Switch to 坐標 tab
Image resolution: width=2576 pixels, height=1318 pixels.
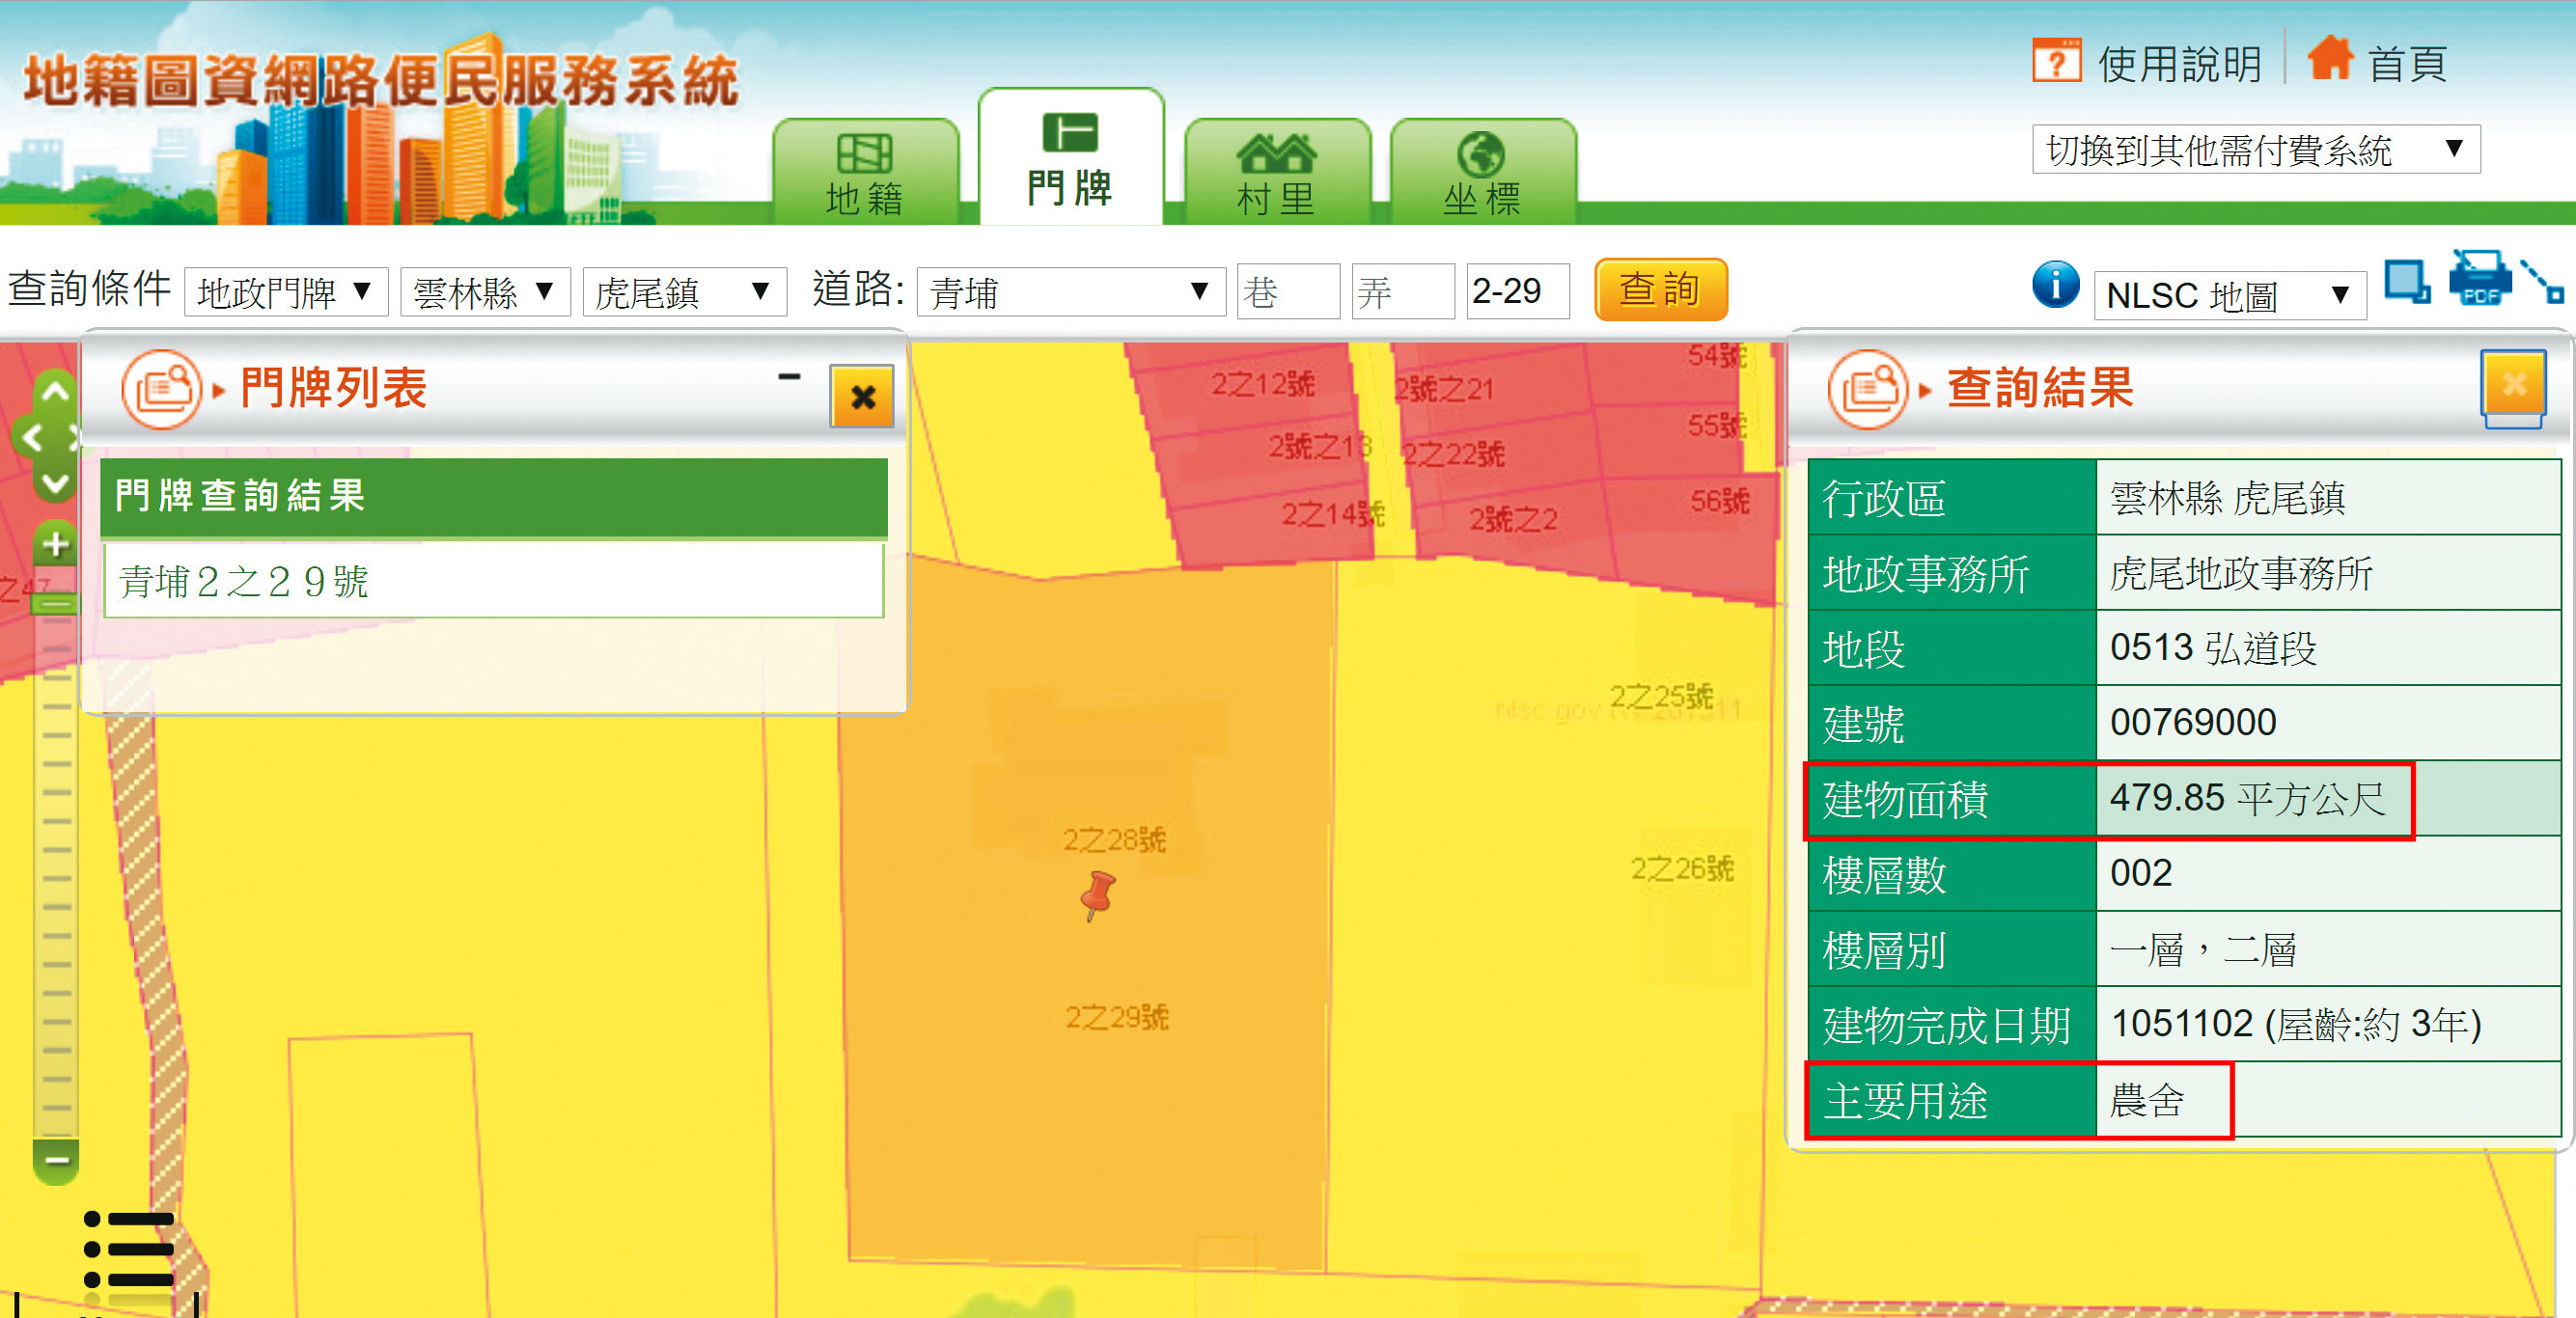click(1483, 172)
